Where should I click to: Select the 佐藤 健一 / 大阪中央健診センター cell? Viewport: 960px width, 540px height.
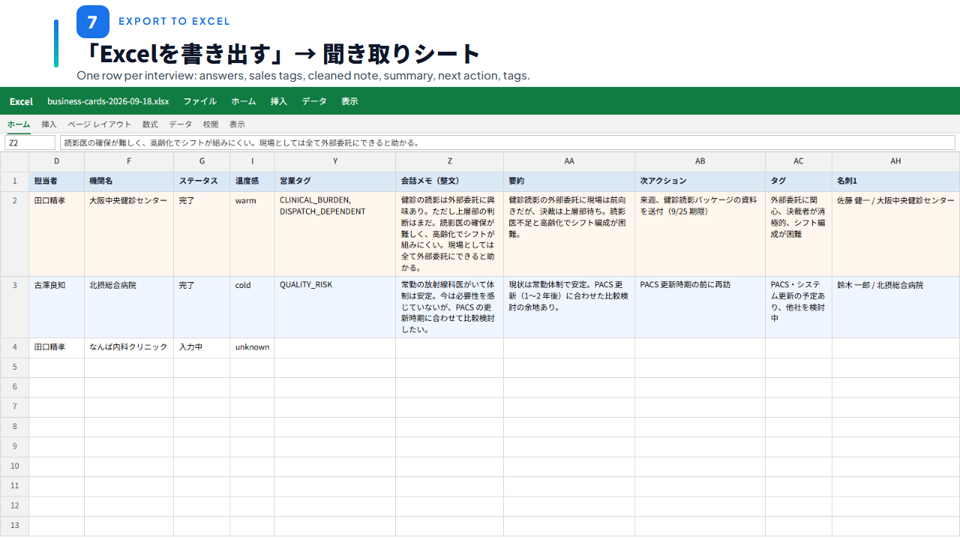[x=896, y=234]
